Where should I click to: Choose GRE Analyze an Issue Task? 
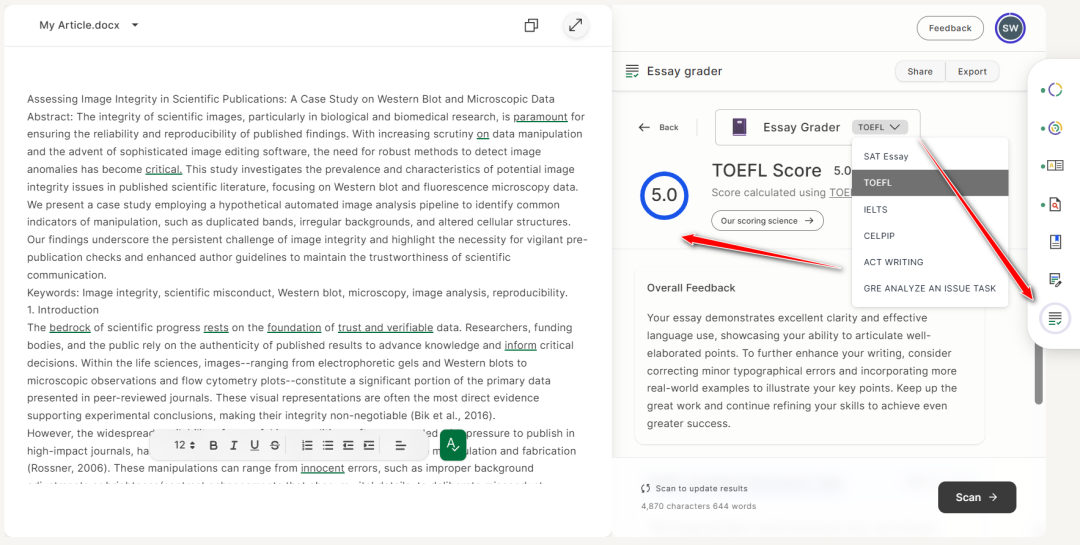click(929, 288)
